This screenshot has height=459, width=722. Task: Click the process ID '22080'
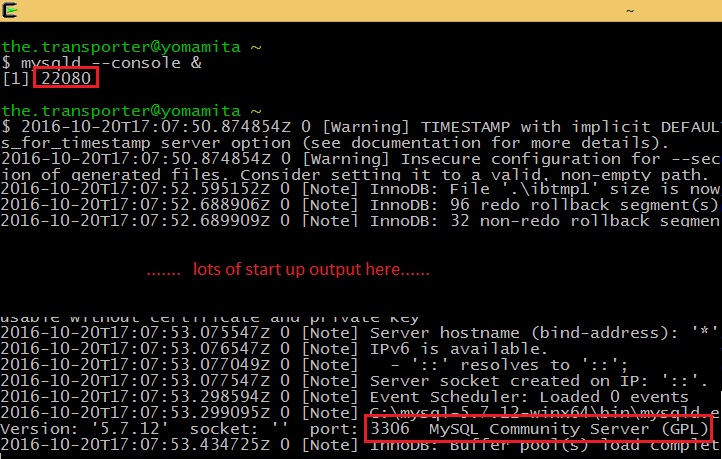coord(66,78)
